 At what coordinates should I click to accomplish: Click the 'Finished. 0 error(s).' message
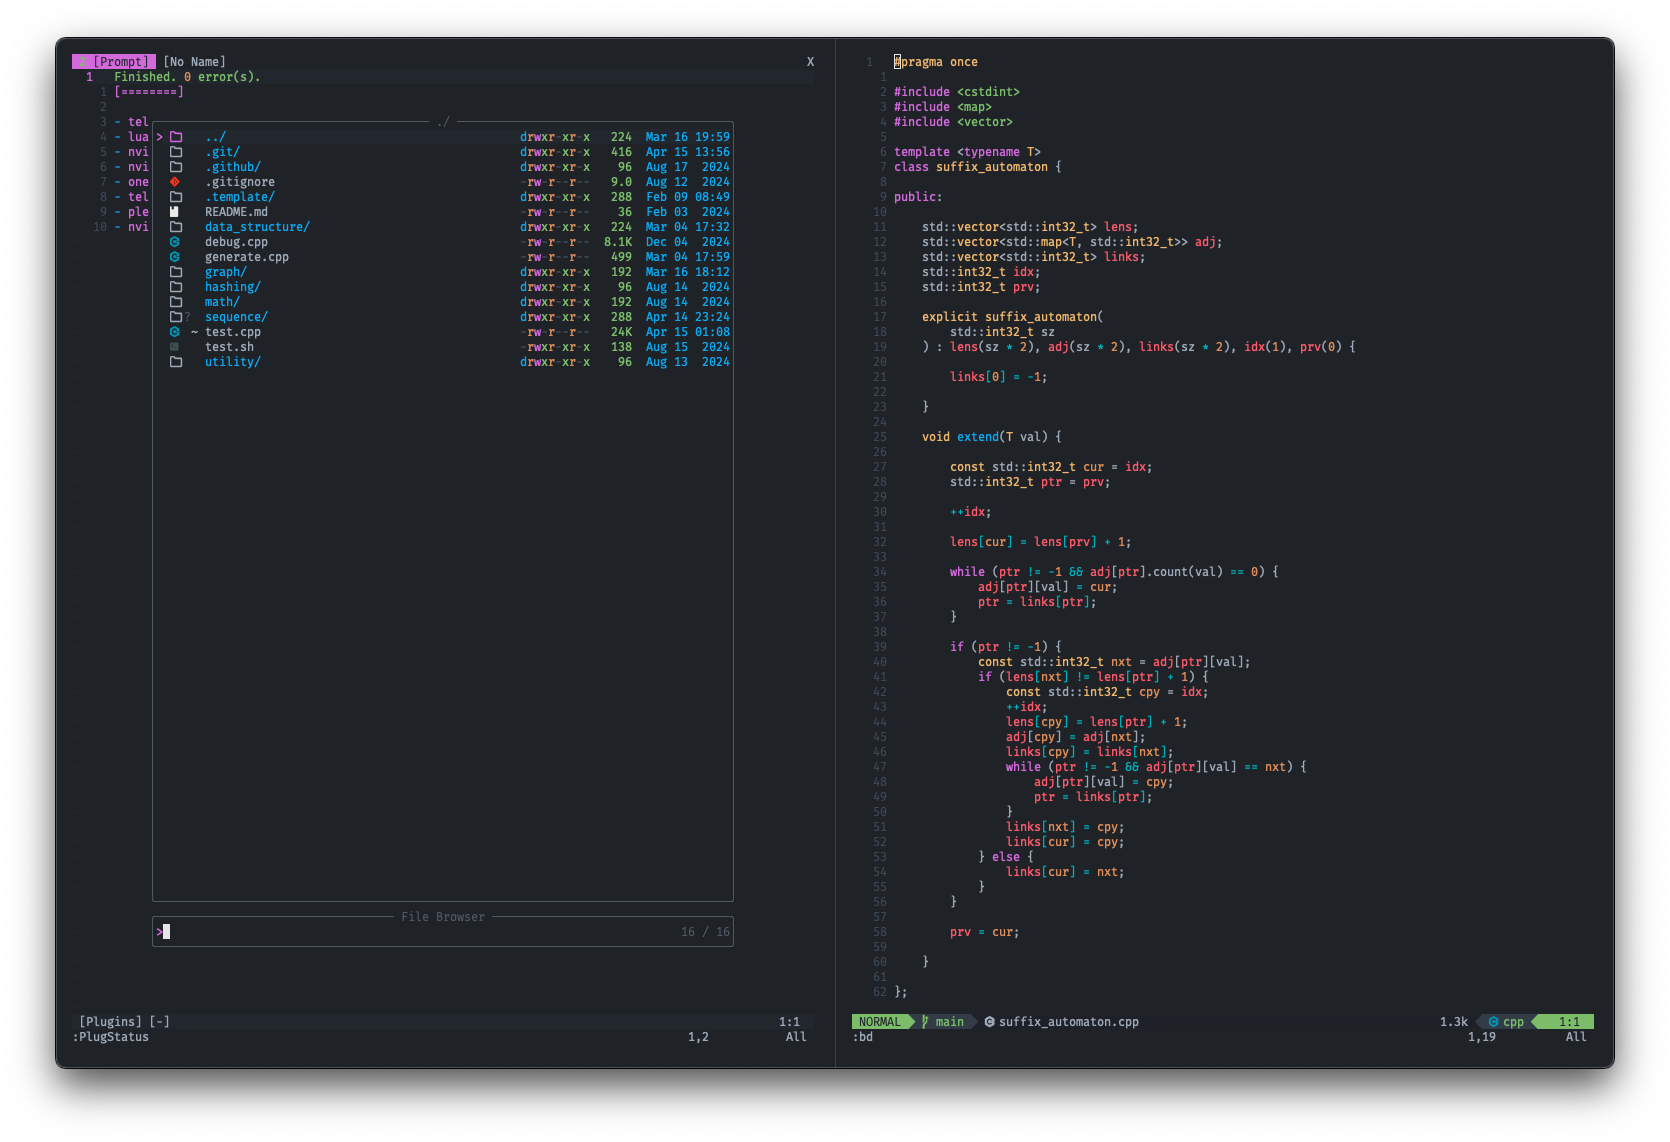pos(187,77)
